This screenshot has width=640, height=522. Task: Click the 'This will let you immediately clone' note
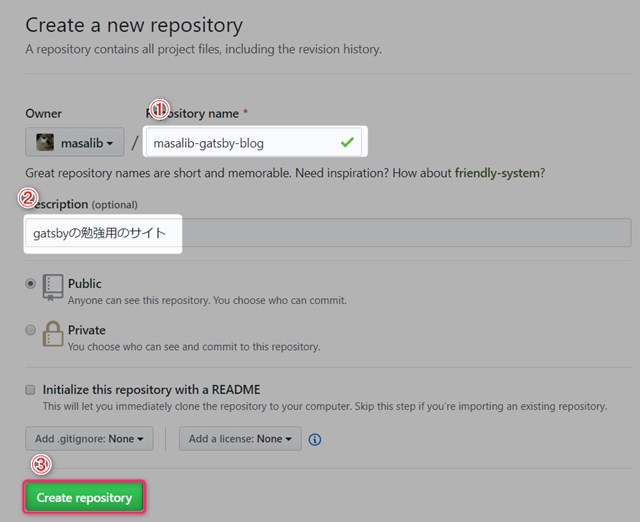click(x=325, y=406)
